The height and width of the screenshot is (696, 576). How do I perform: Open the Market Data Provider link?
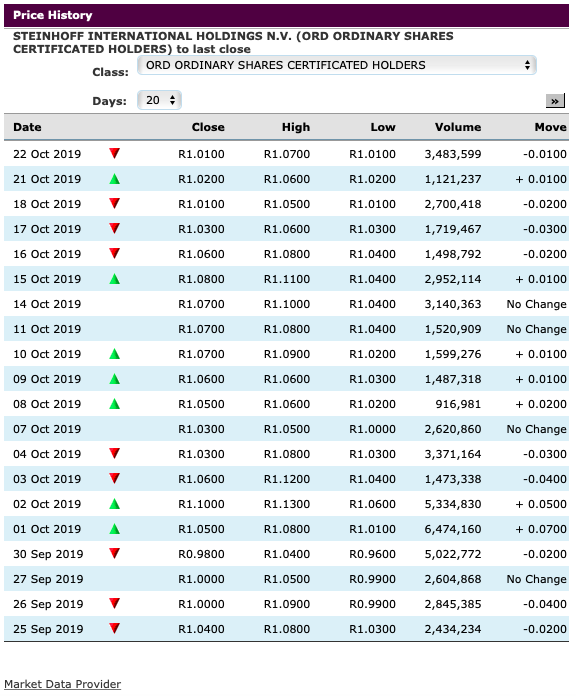click(x=63, y=684)
